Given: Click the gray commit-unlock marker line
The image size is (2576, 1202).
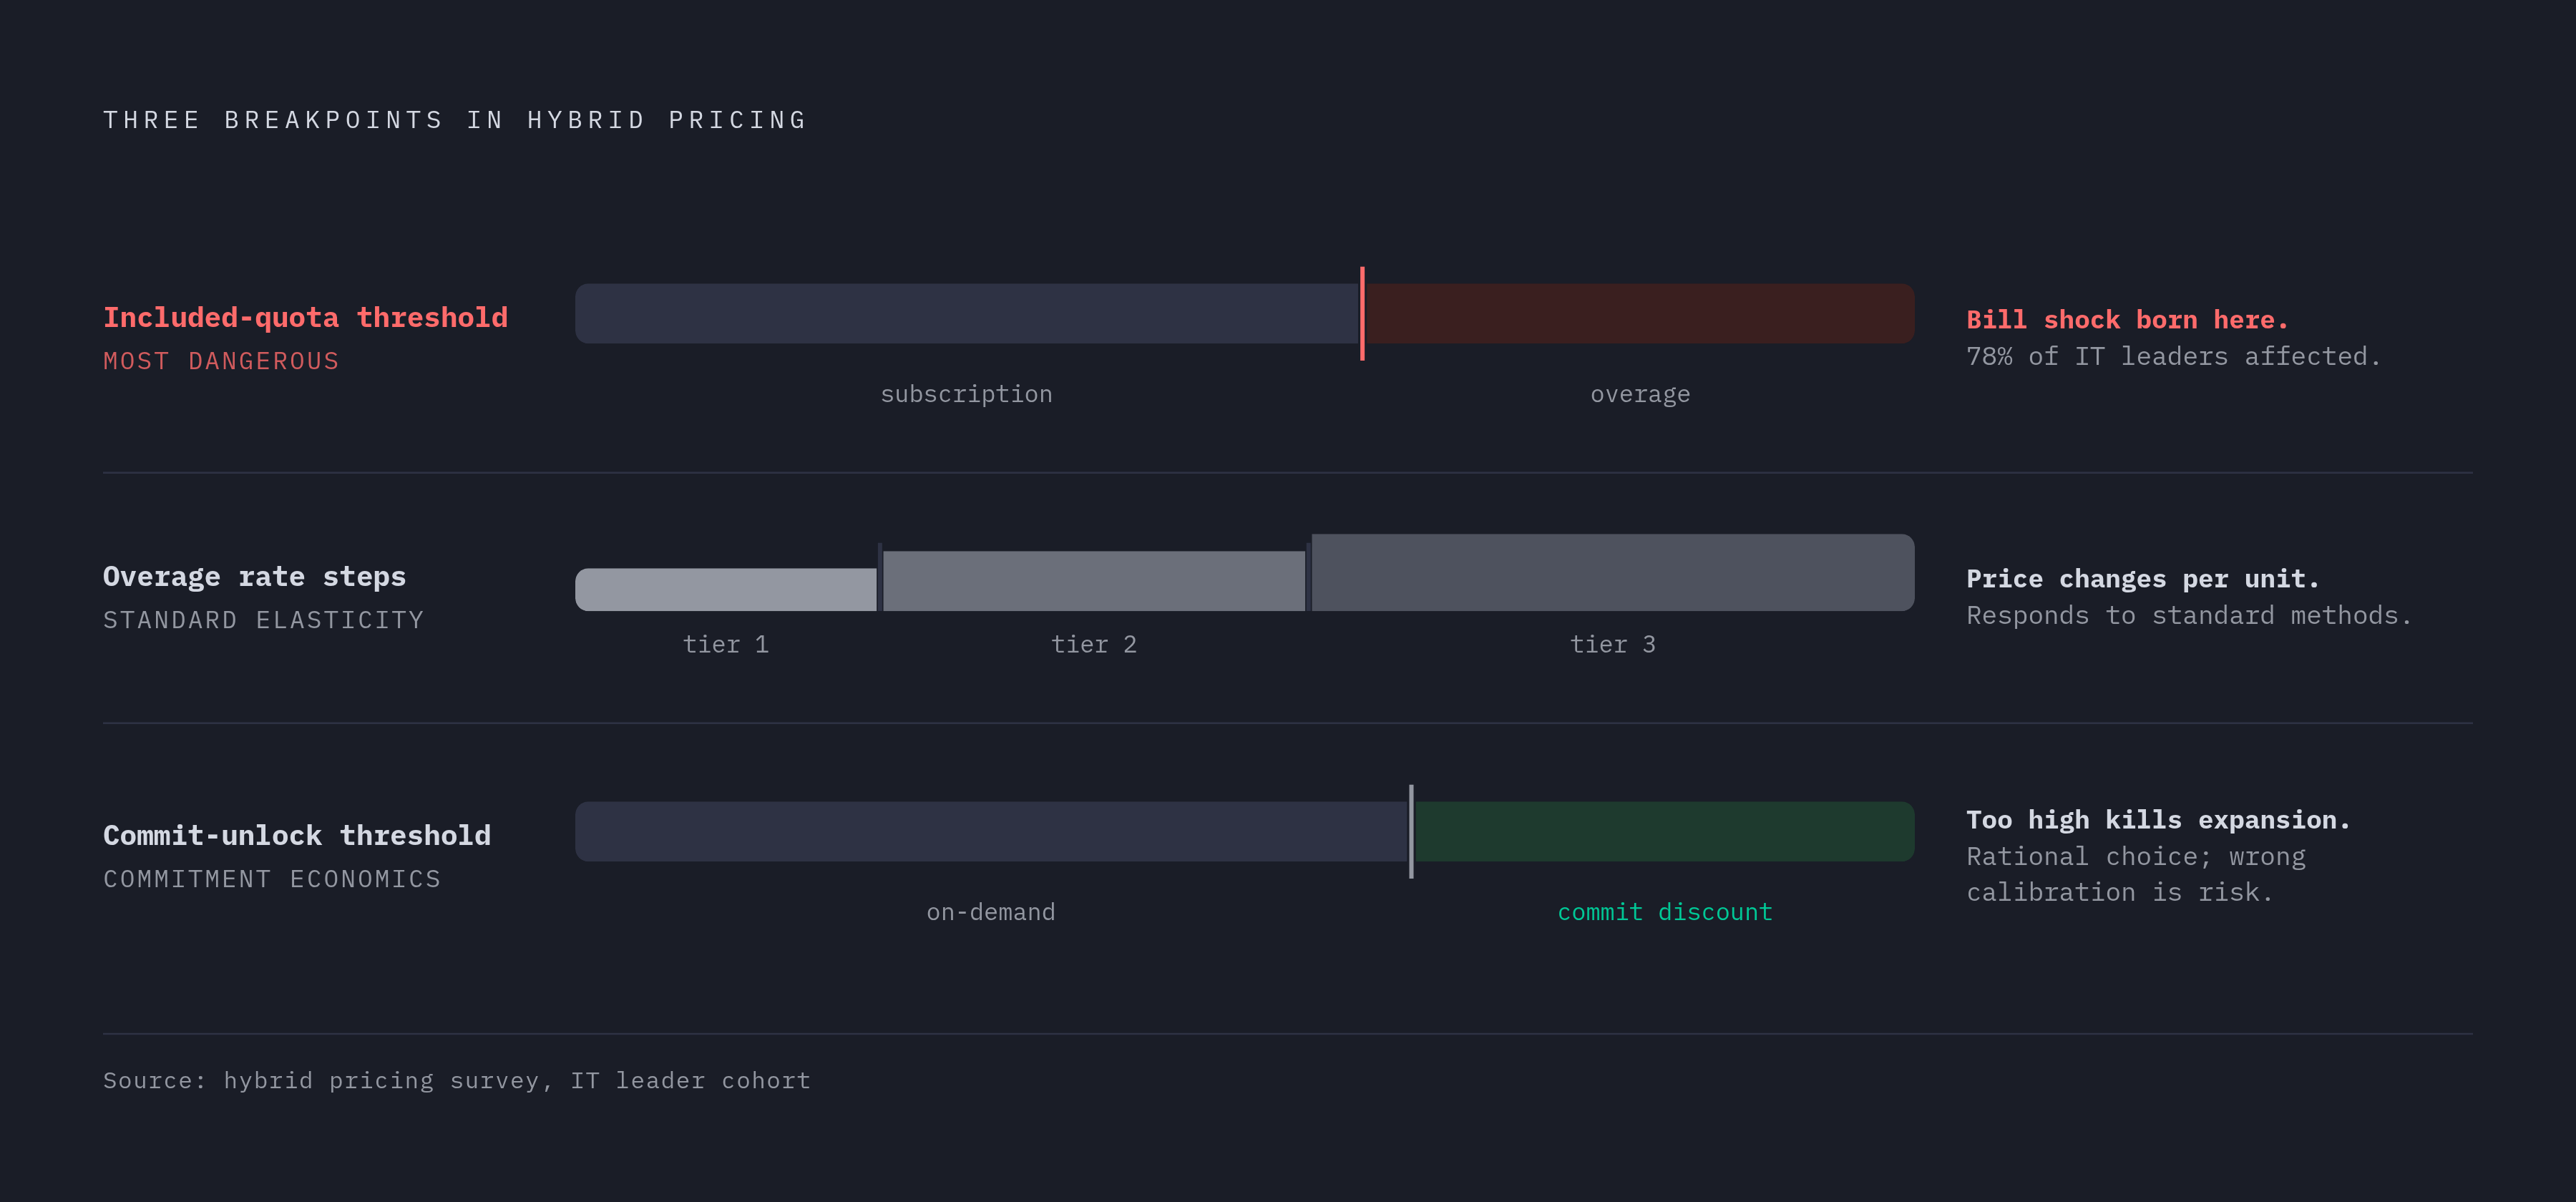Looking at the screenshot, I should pyautogui.click(x=1411, y=831).
